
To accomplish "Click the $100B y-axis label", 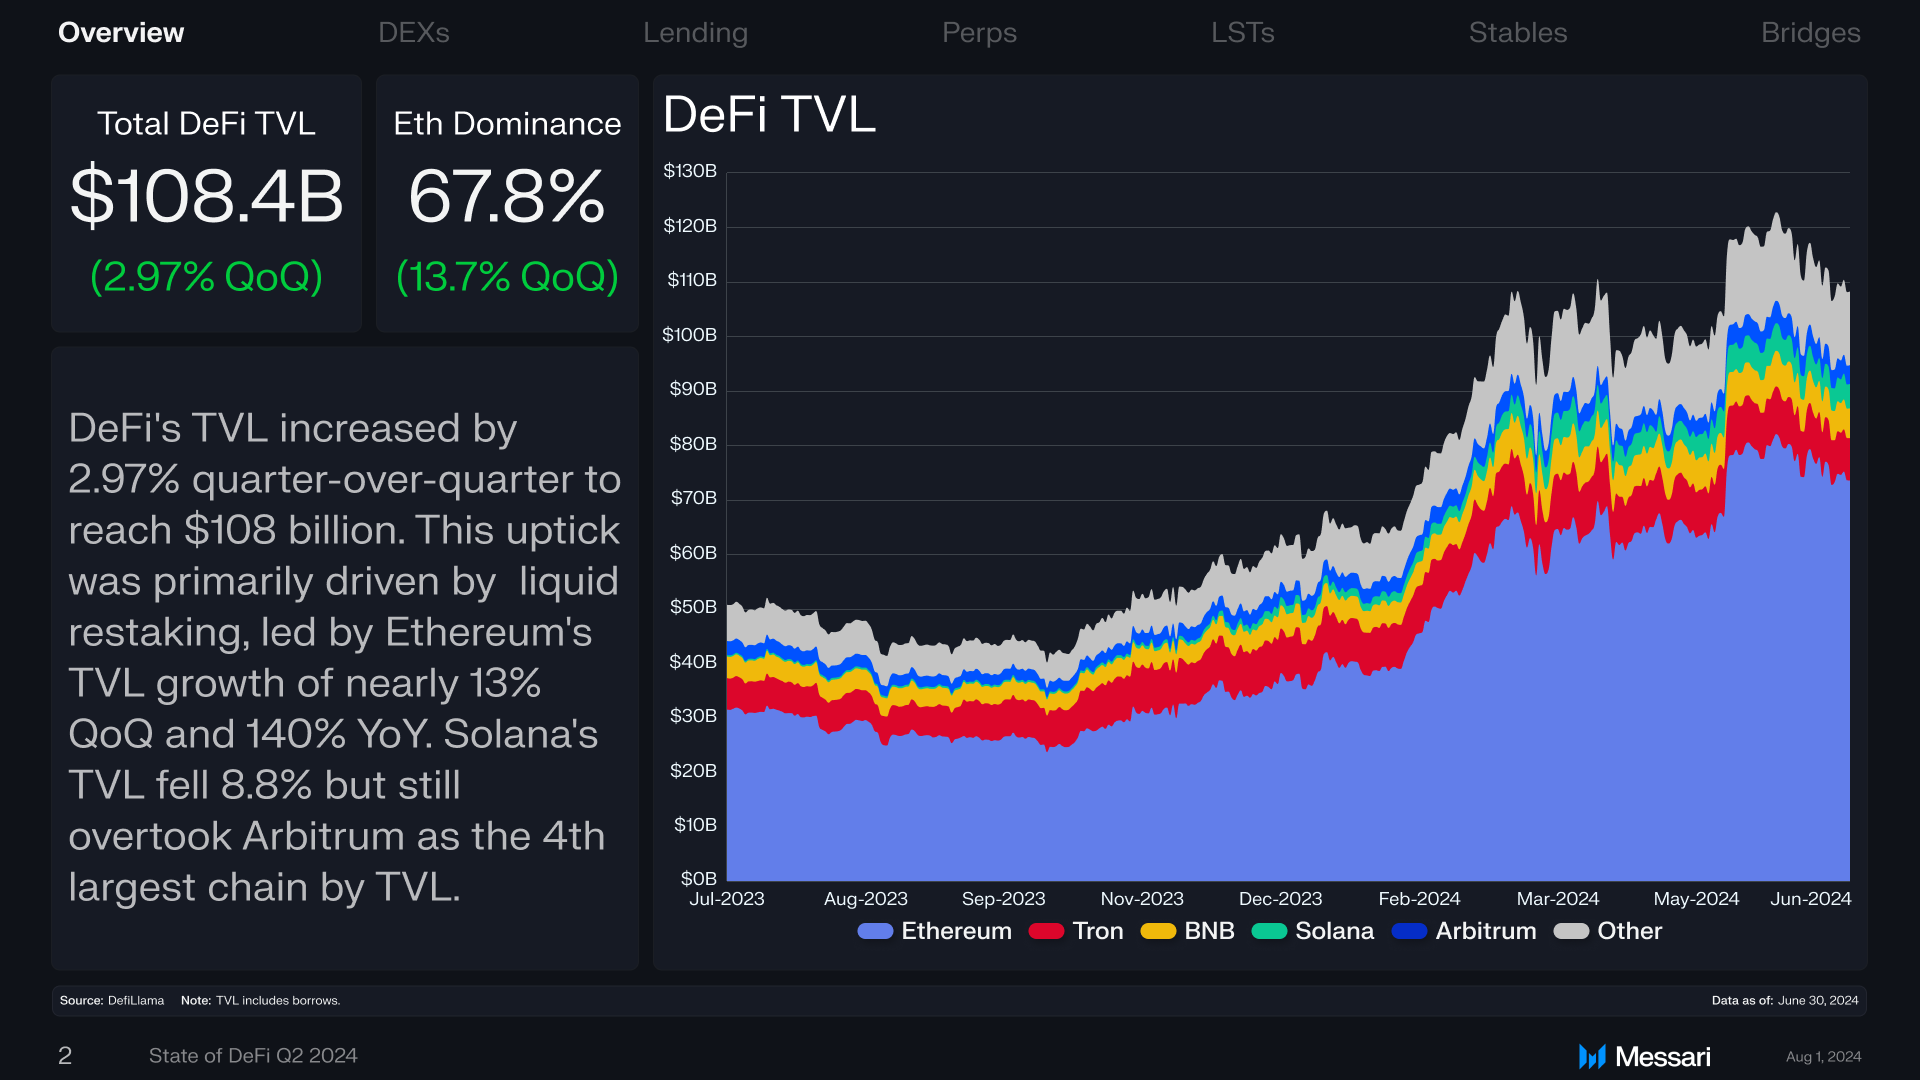I will (x=689, y=335).
